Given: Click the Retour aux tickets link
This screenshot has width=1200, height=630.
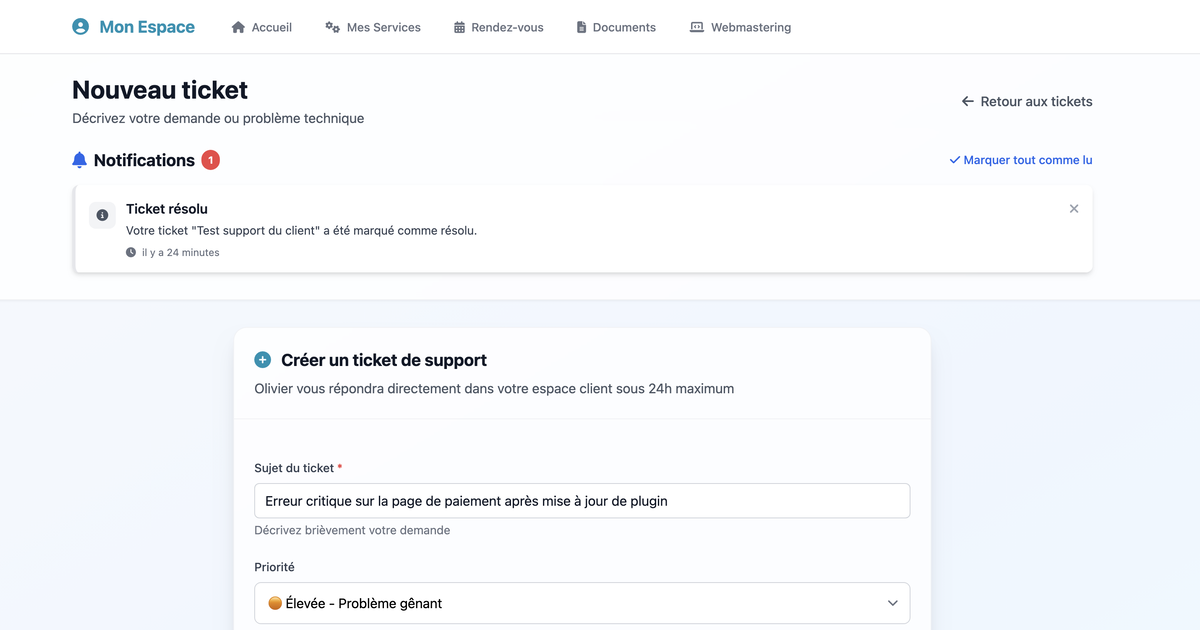Looking at the screenshot, I should [1027, 101].
